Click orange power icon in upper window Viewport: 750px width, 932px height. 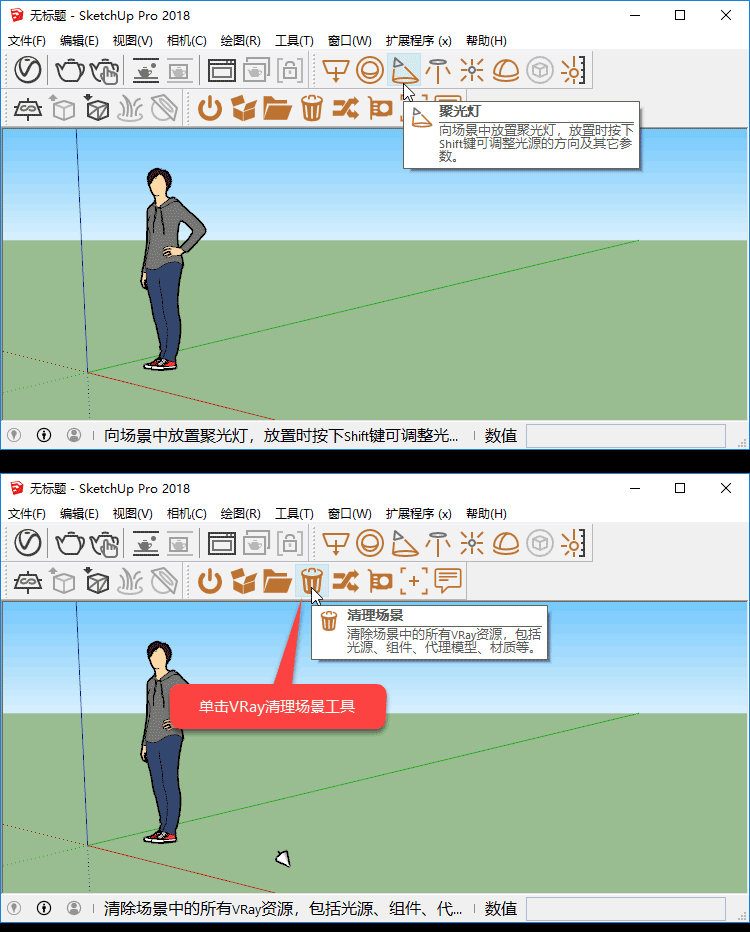coord(210,109)
